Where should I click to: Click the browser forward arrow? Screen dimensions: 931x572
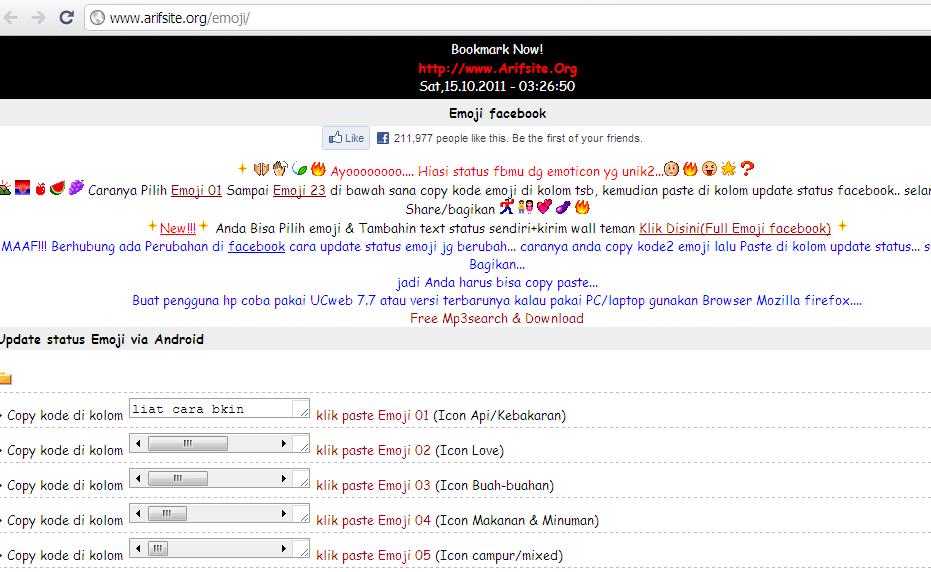coord(39,18)
